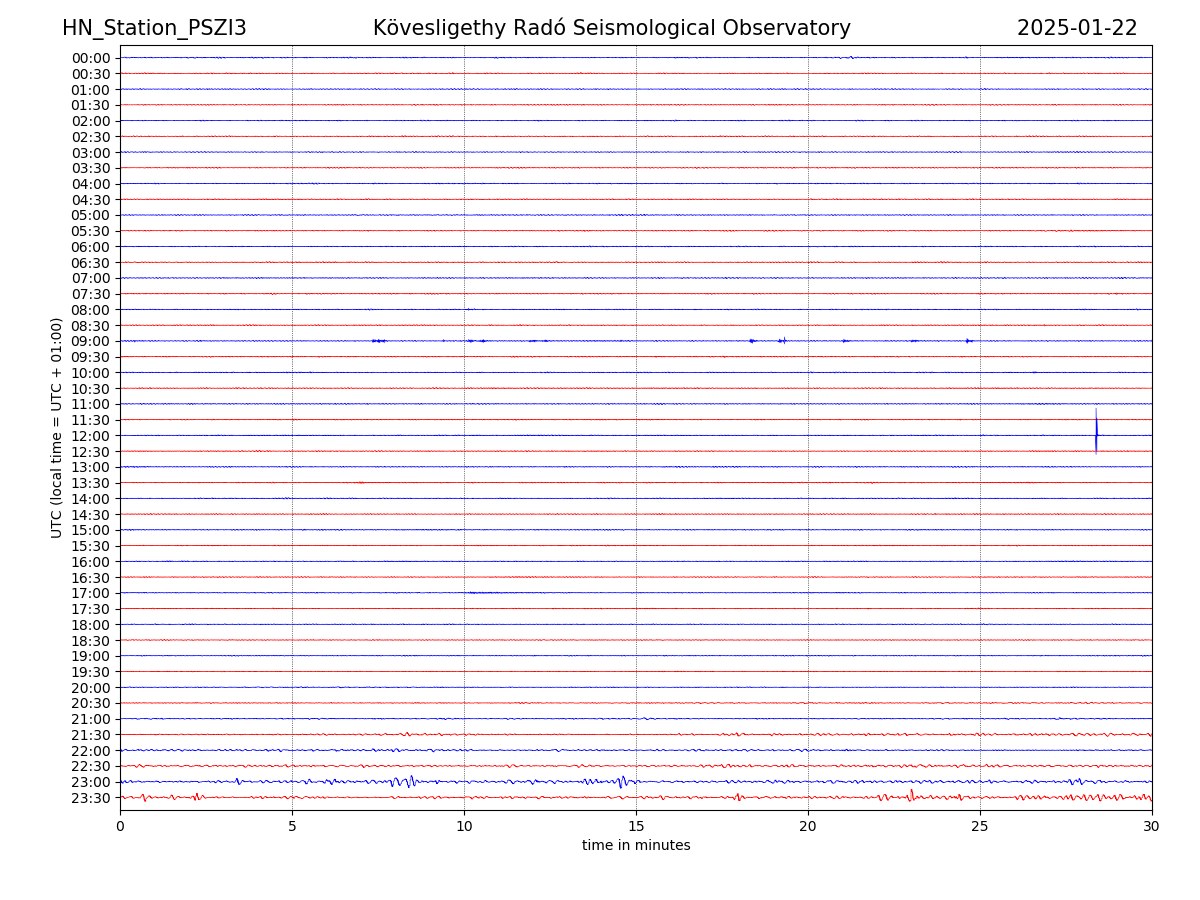1200x900 pixels.
Task: Click the 15 tick on the x-axis
Action: point(636,826)
